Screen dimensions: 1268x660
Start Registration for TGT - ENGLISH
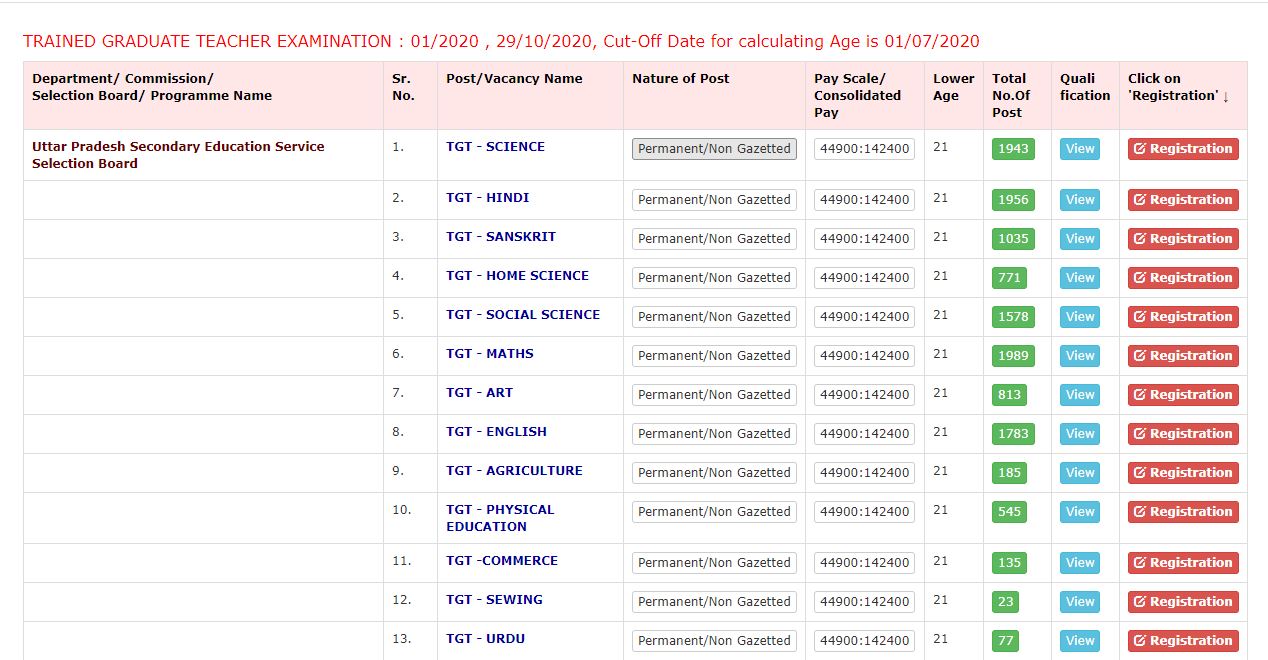(1183, 434)
